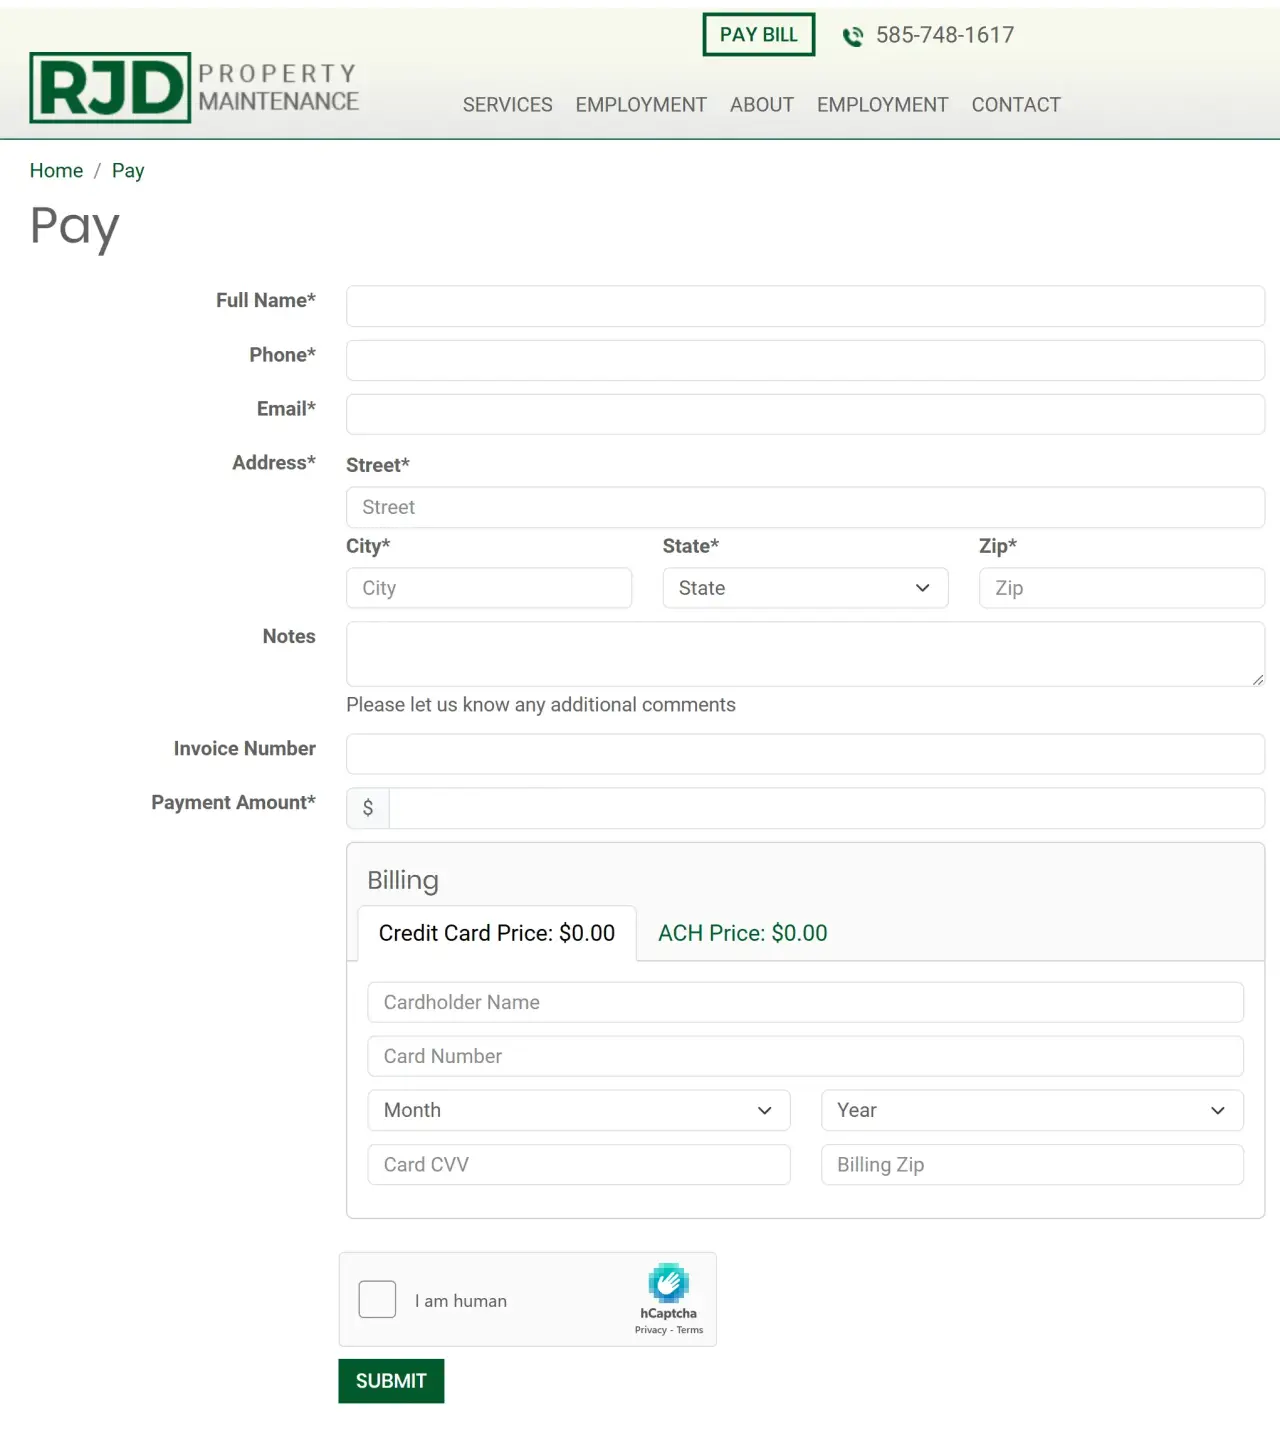Click into the Card CVV field
1280x1441 pixels.
(x=579, y=1164)
